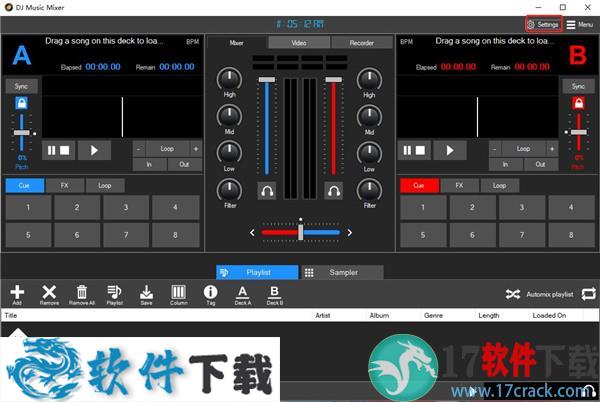
Task: Nudge crossfader left with arrow
Action: click(x=252, y=233)
